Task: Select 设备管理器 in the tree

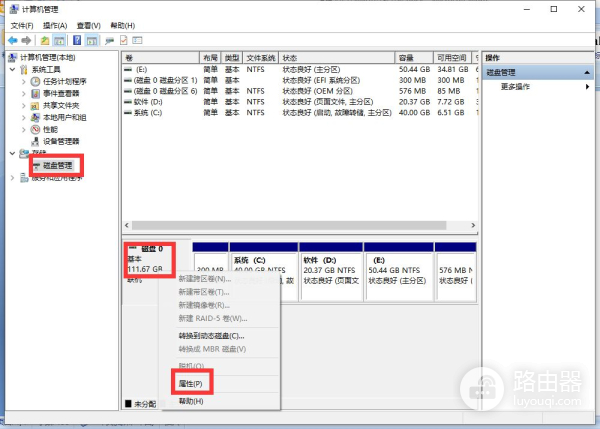Action: click(x=61, y=141)
